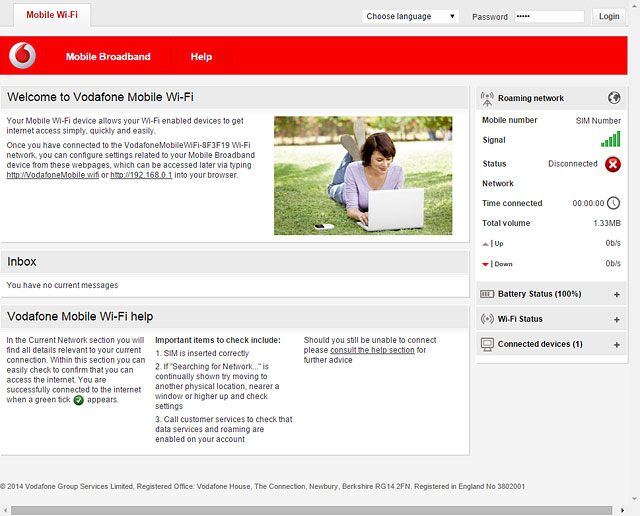This screenshot has height=516, width=640.
Task: Click the red Down arrow icon
Action: tap(486, 264)
